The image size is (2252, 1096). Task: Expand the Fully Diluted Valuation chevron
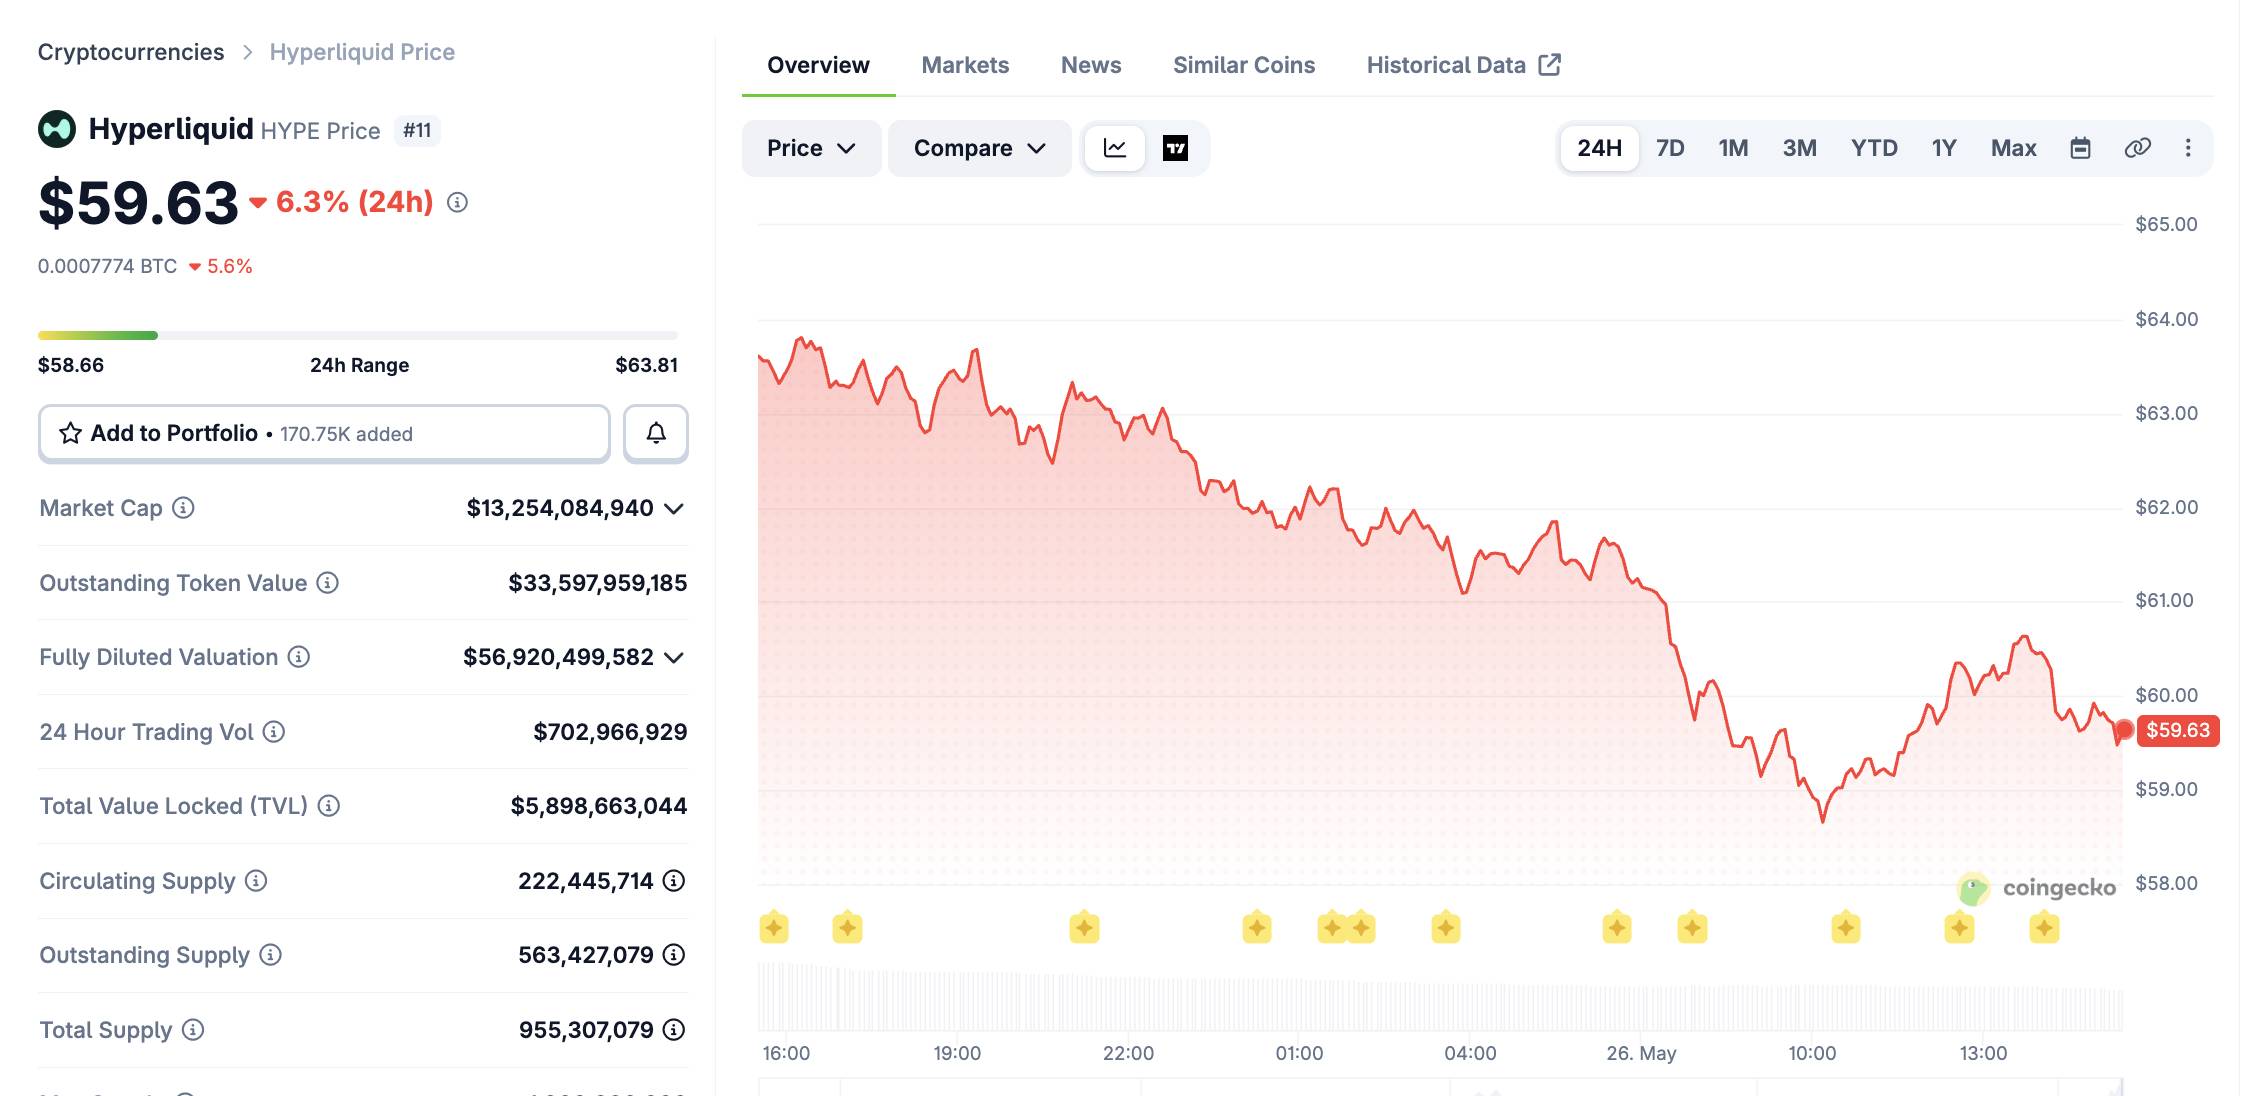pyautogui.click(x=674, y=657)
